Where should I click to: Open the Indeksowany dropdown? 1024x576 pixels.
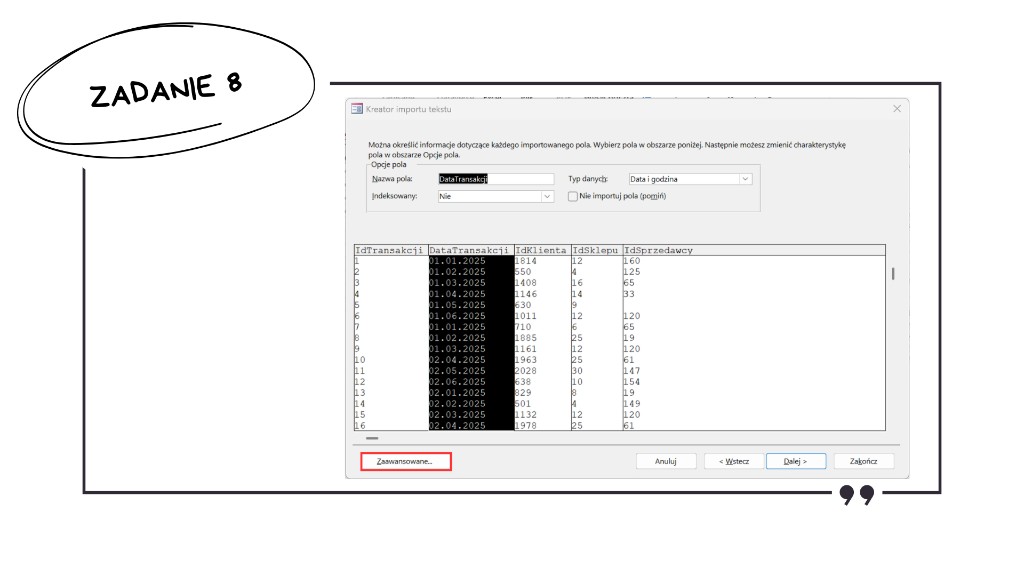[x=547, y=196]
